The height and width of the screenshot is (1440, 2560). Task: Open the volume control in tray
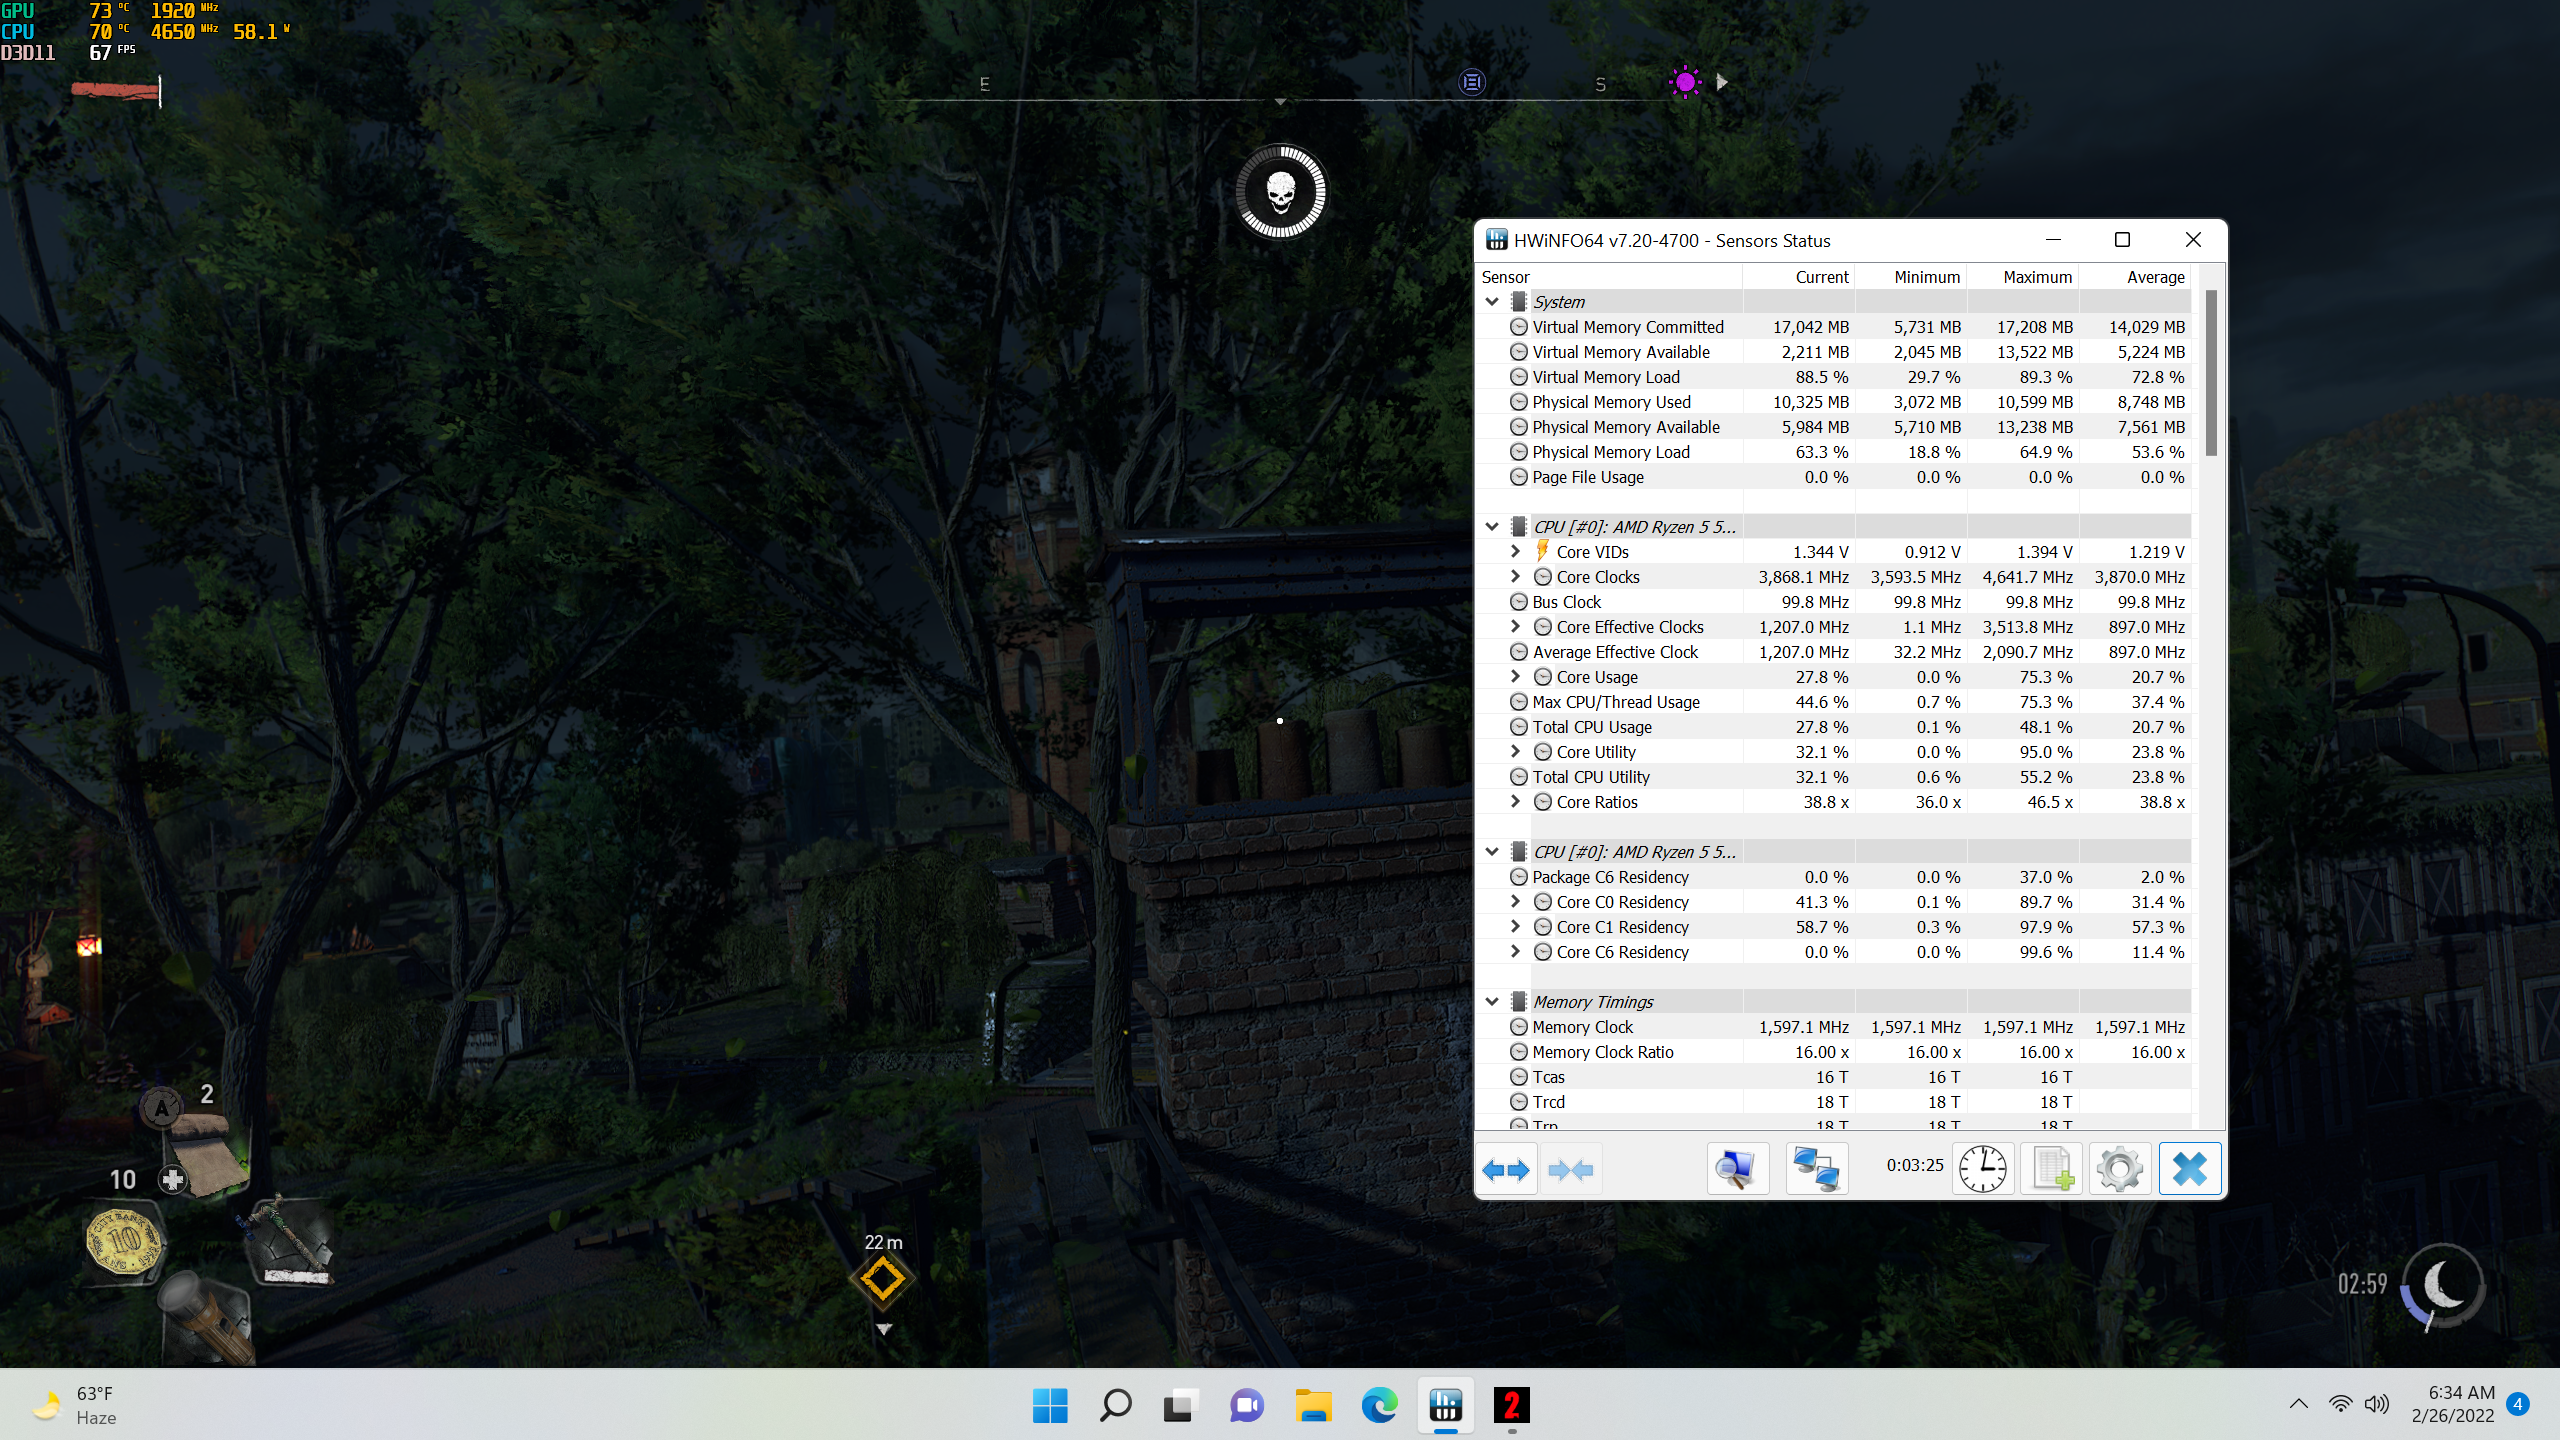click(x=2377, y=1404)
